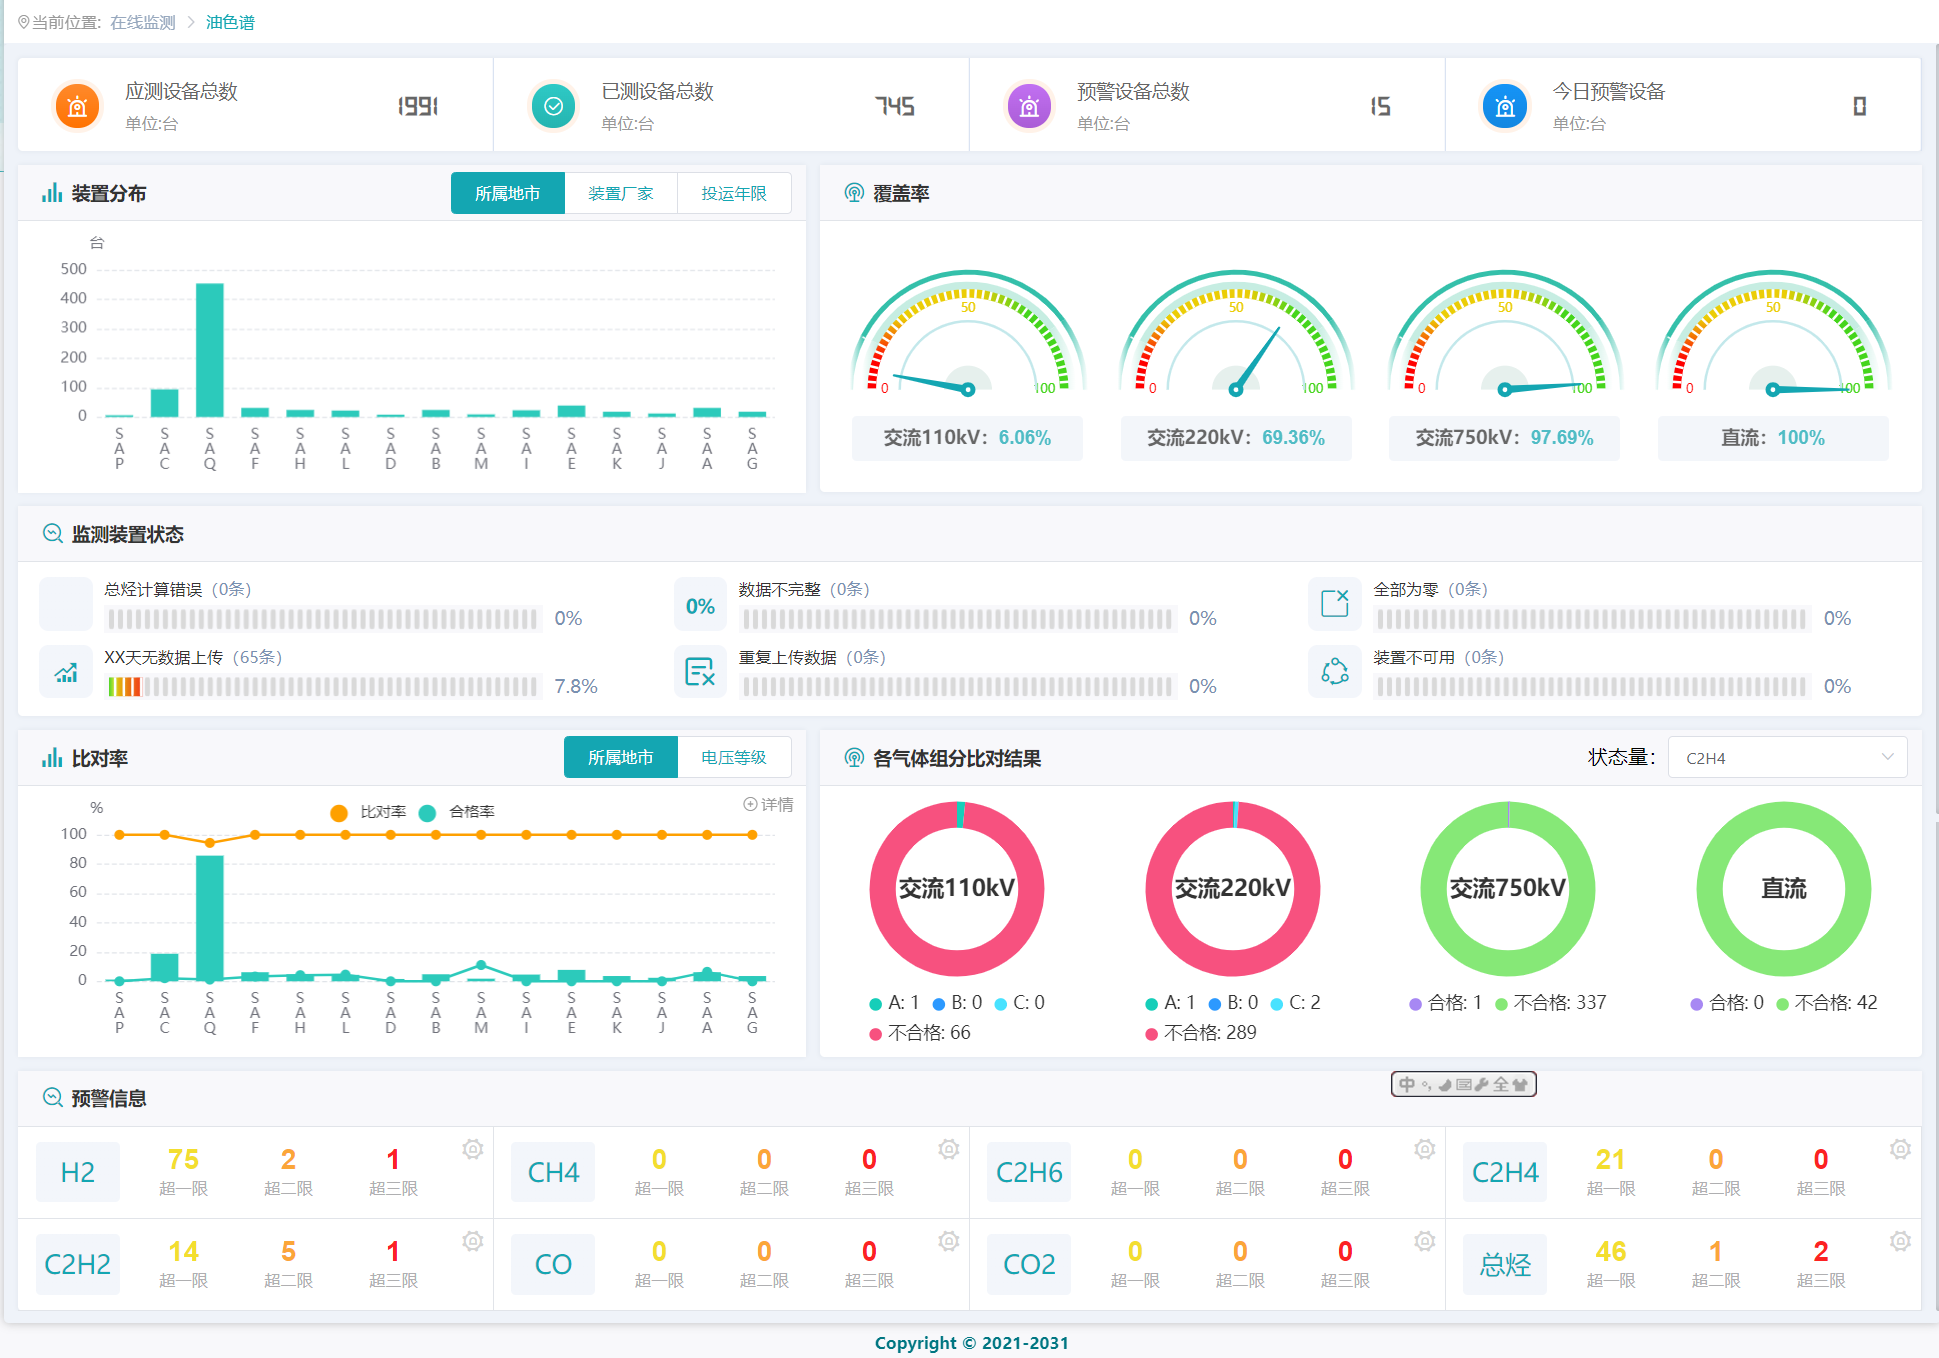Switch 装置分布 to 装置厂家 tab
The image size is (1939, 1358).
pos(621,193)
